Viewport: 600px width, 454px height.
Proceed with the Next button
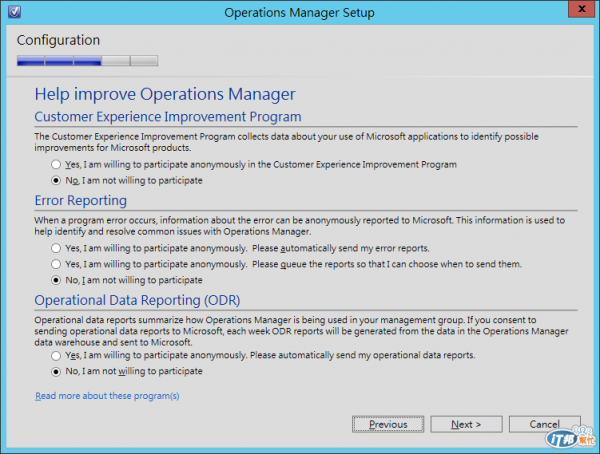[466, 424]
